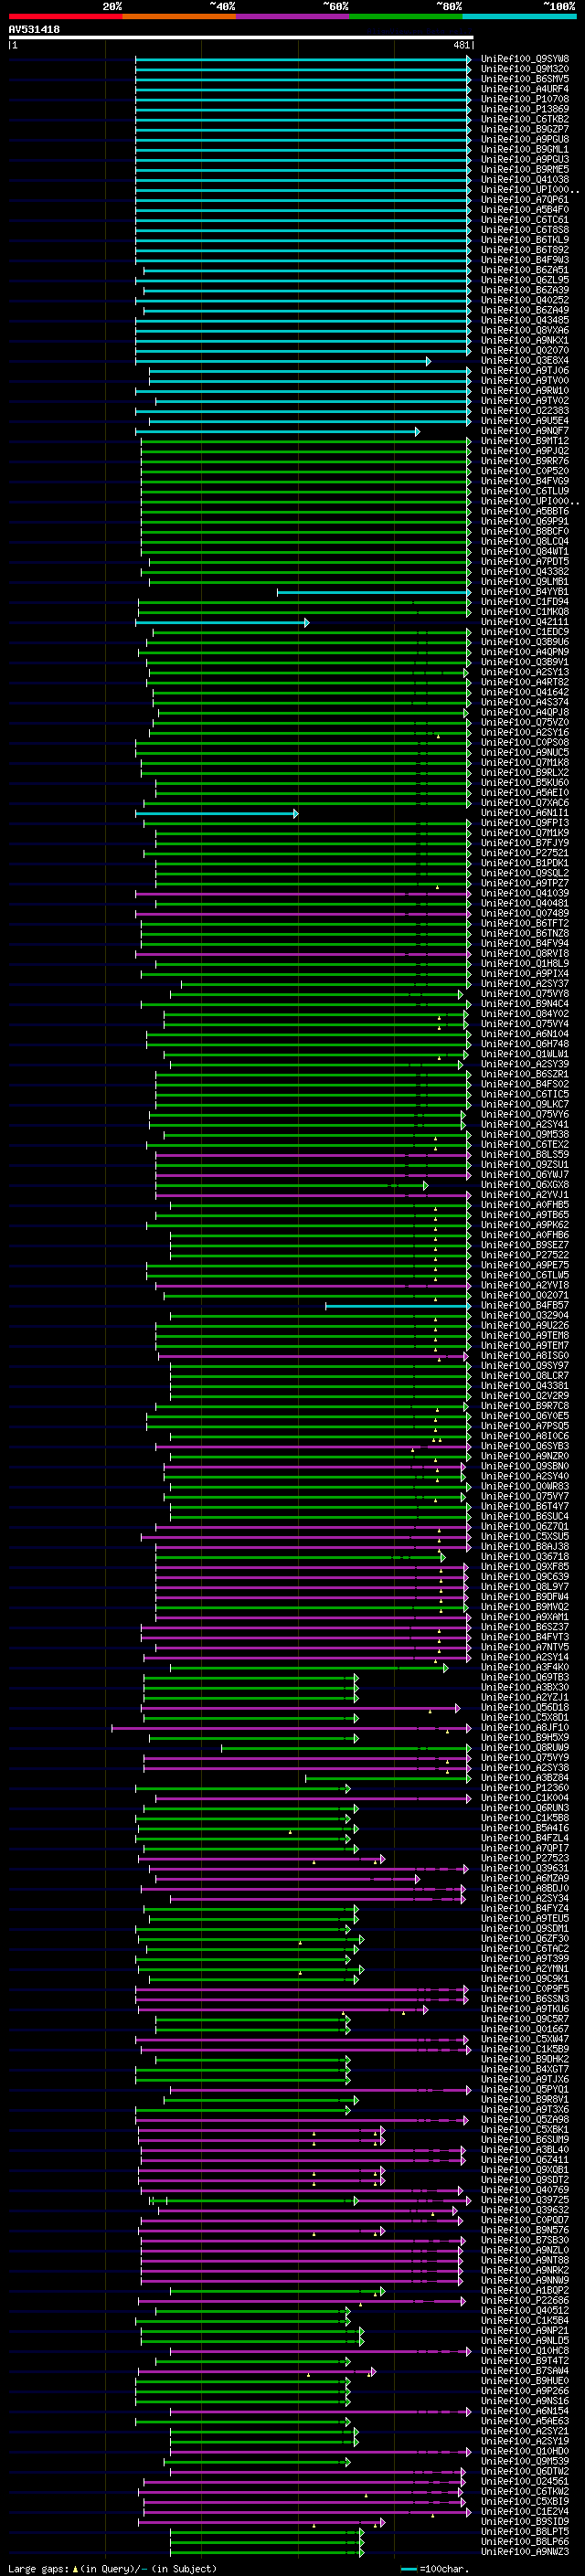585x2576 pixels.
Task: Select hit label UniRef100_P22686
Action: [x=525, y=2302]
